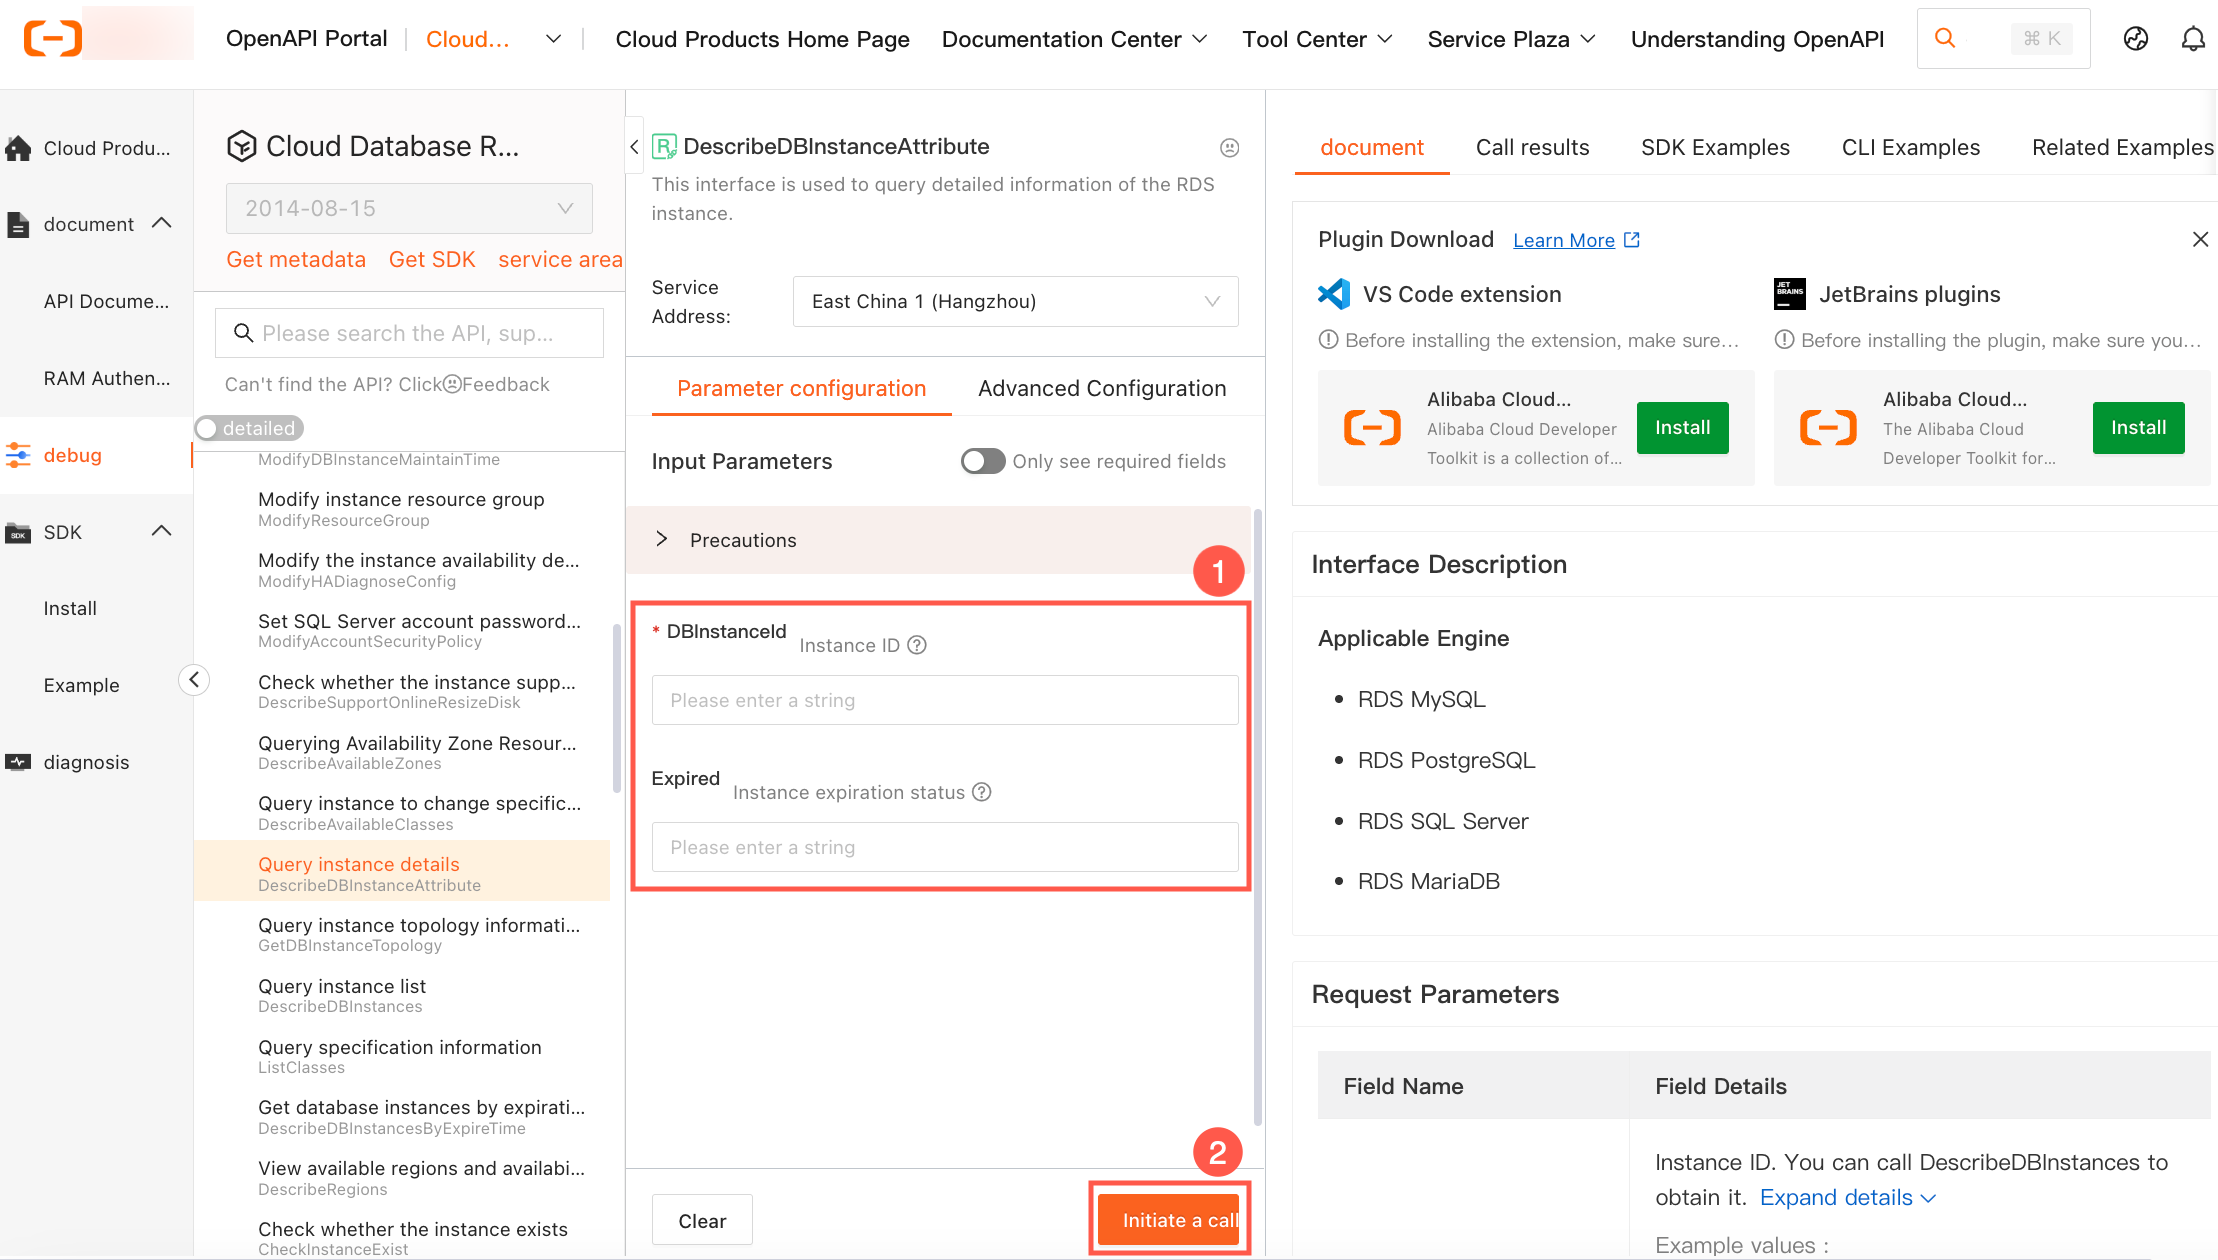Switch to the Related Examples tab
This screenshot has width=2218, height=1260.
point(2122,147)
